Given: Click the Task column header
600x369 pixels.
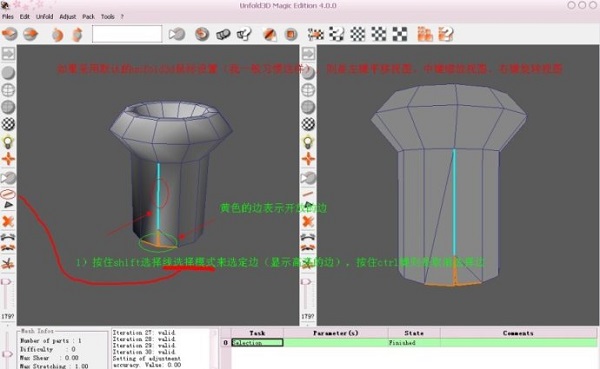Looking at the screenshot, I should (x=257, y=333).
